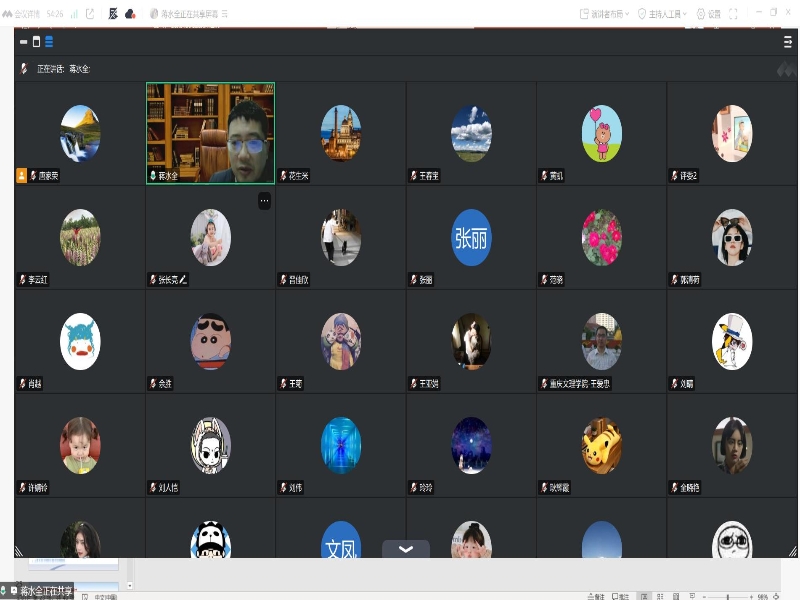Open the menu beside 蒋永全正在共享屏幕
The width and height of the screenshot is (800, 600).
224,14
